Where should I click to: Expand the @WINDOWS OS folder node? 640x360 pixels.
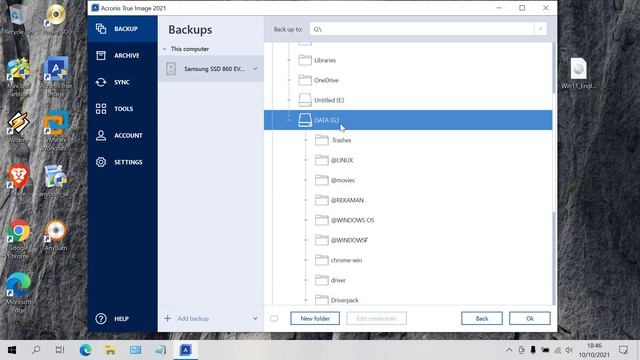306,220
